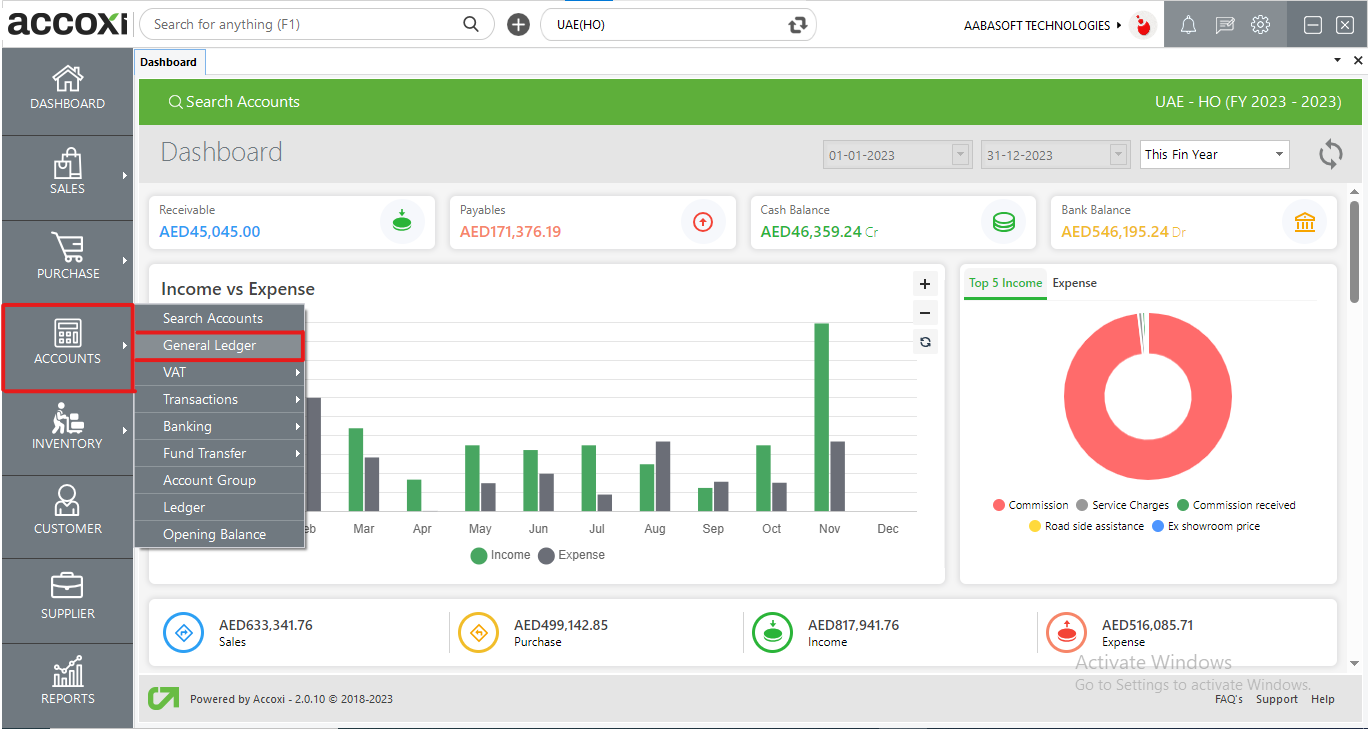Expand the Transactions submenu

point(219,399)
